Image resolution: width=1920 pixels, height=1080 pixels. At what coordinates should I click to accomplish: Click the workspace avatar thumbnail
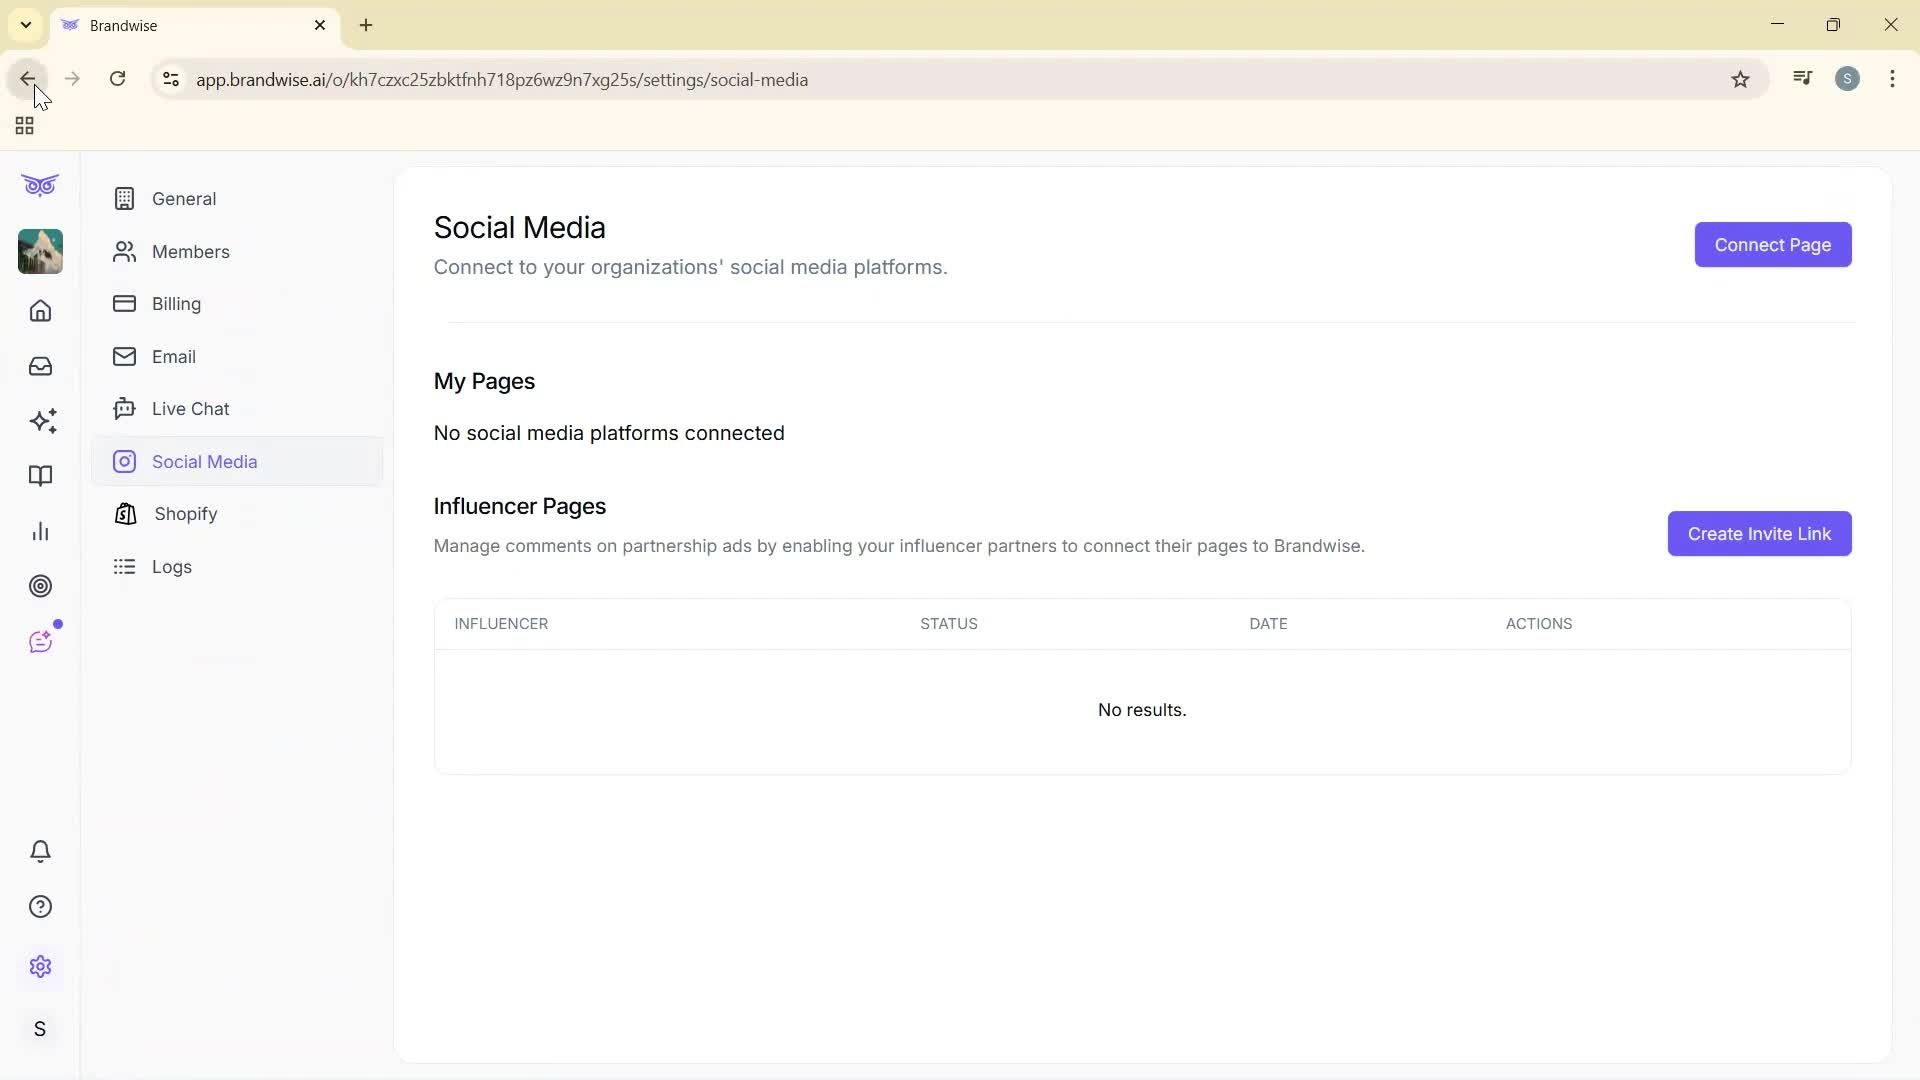click(x=40, y=251)
